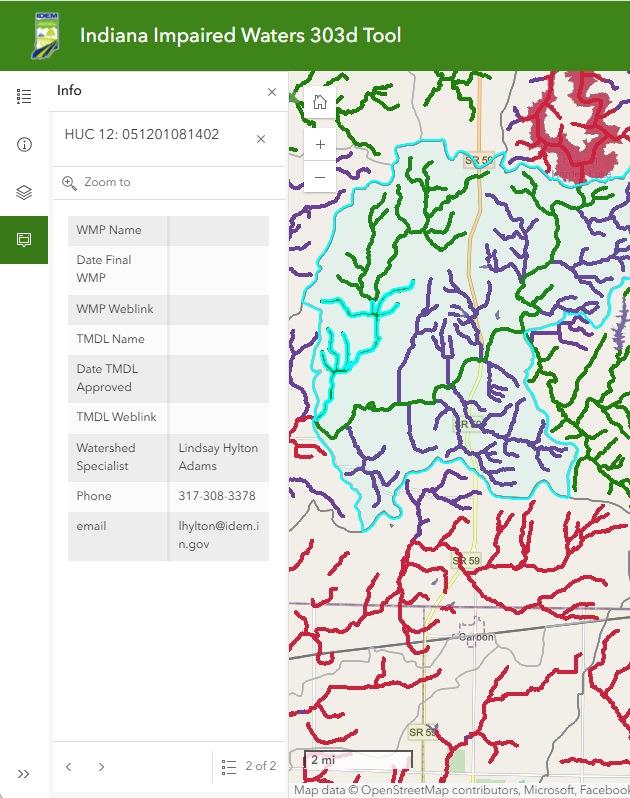Open the 2 of 2 feature list
This screenshot has height=798, width=630.
tap(249, 766)
